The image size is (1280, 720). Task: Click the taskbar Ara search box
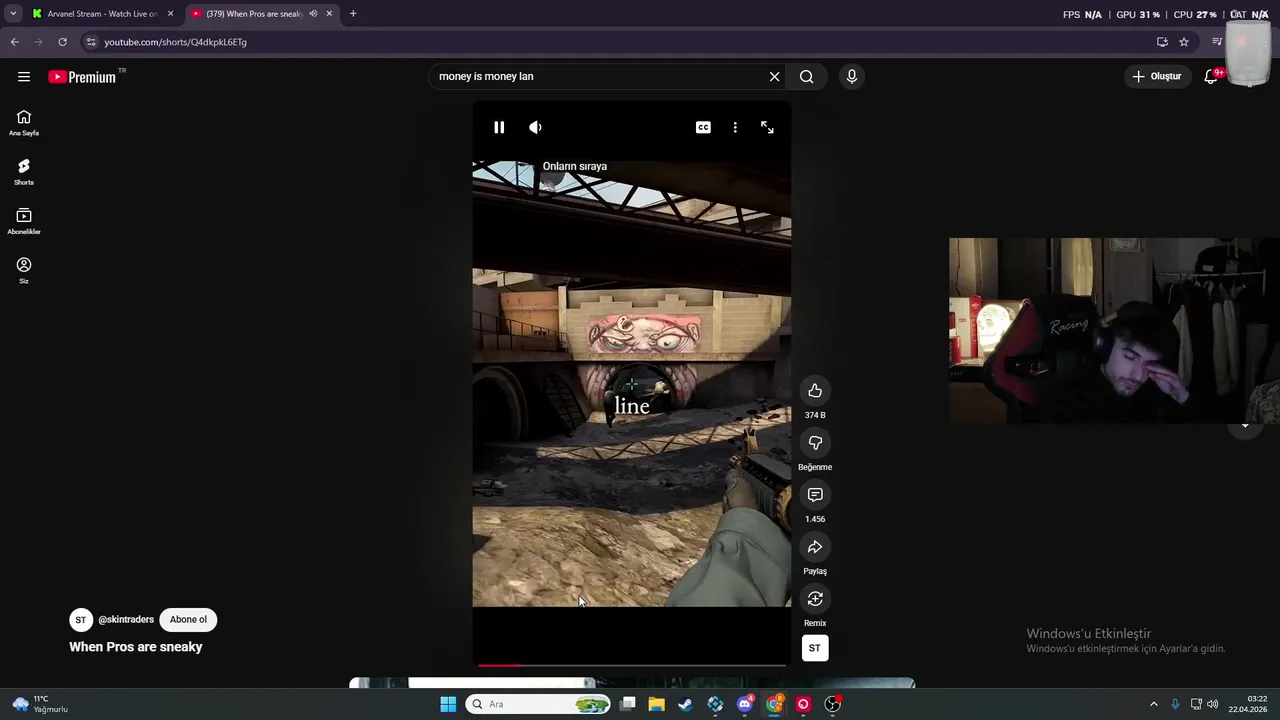click(x=540, y=704)
